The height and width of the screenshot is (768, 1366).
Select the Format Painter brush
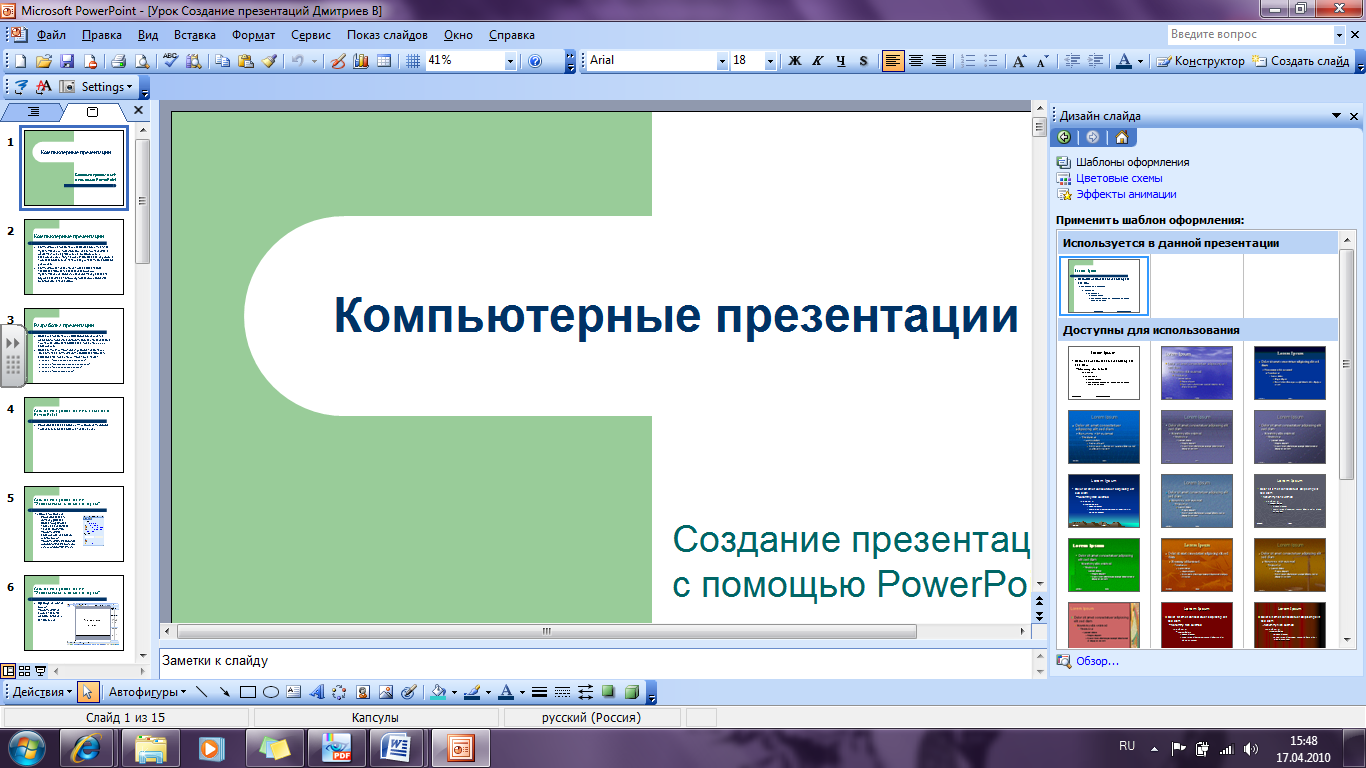[269, 61]
